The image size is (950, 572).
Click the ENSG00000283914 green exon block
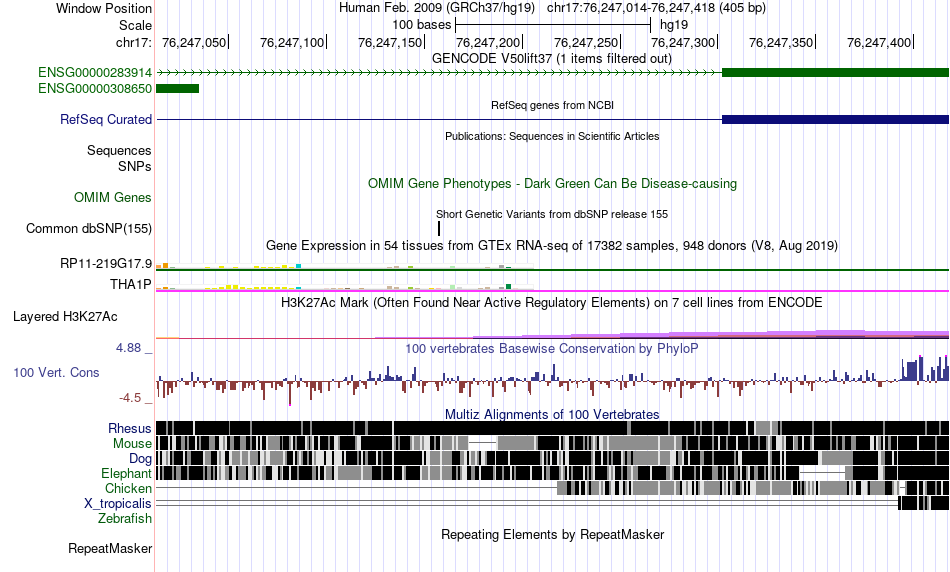point(835,73)
